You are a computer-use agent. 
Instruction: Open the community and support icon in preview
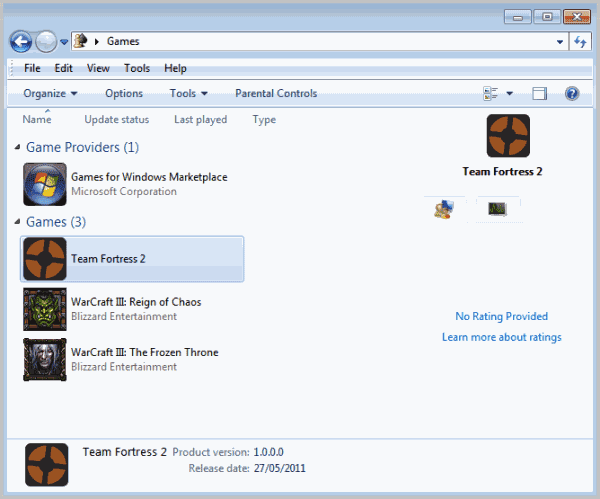[444, 209]
